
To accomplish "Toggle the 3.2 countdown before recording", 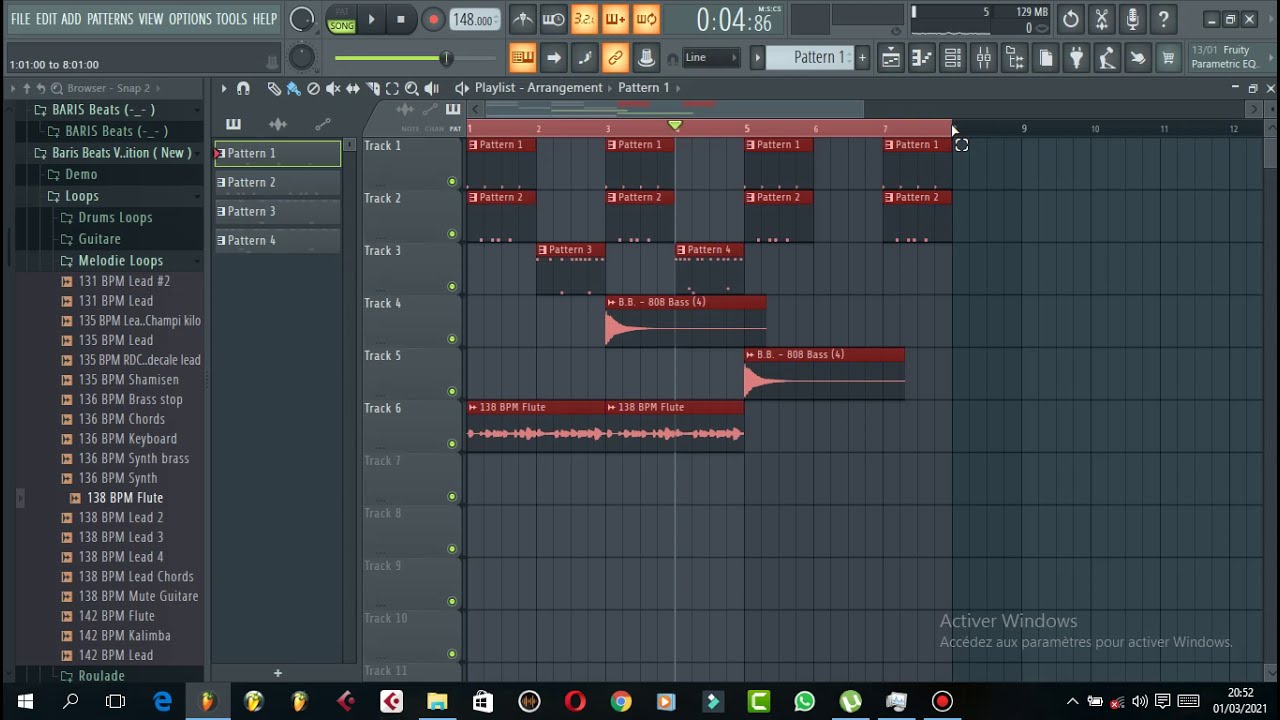I will pos(584,19).
